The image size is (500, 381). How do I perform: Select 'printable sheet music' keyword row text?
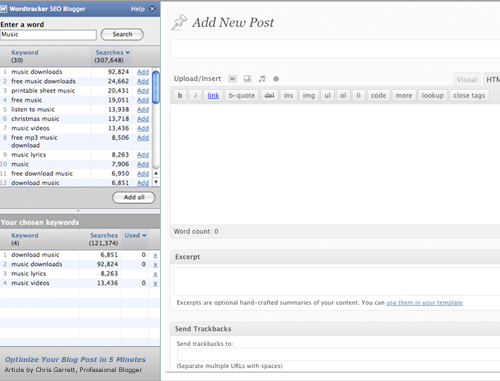click(43, 91)
